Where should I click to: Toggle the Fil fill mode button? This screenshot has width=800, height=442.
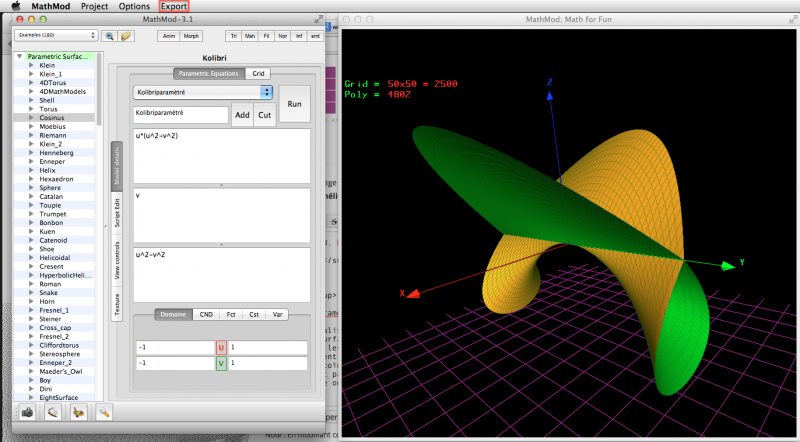(266, 36)
